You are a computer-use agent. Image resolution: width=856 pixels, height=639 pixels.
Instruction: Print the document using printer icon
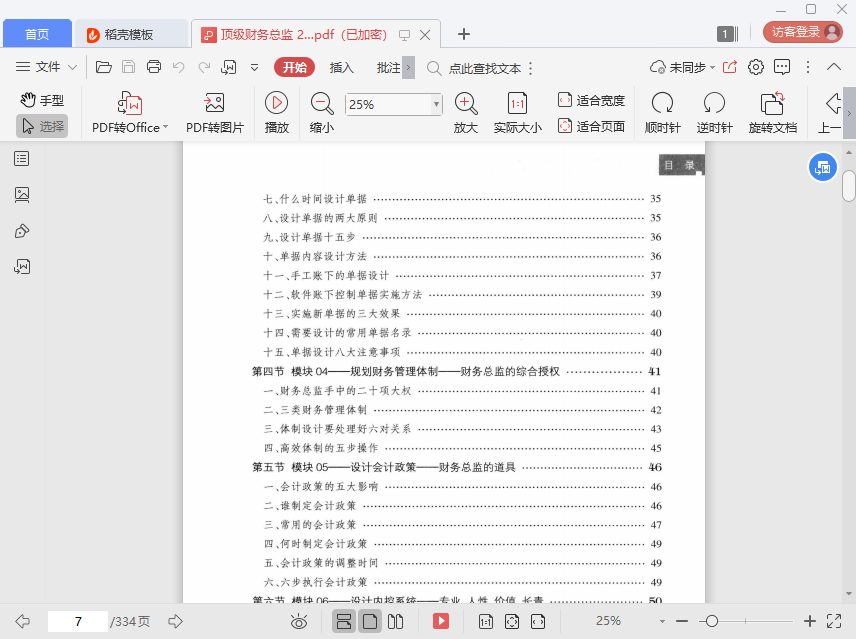tap(154, 67)
